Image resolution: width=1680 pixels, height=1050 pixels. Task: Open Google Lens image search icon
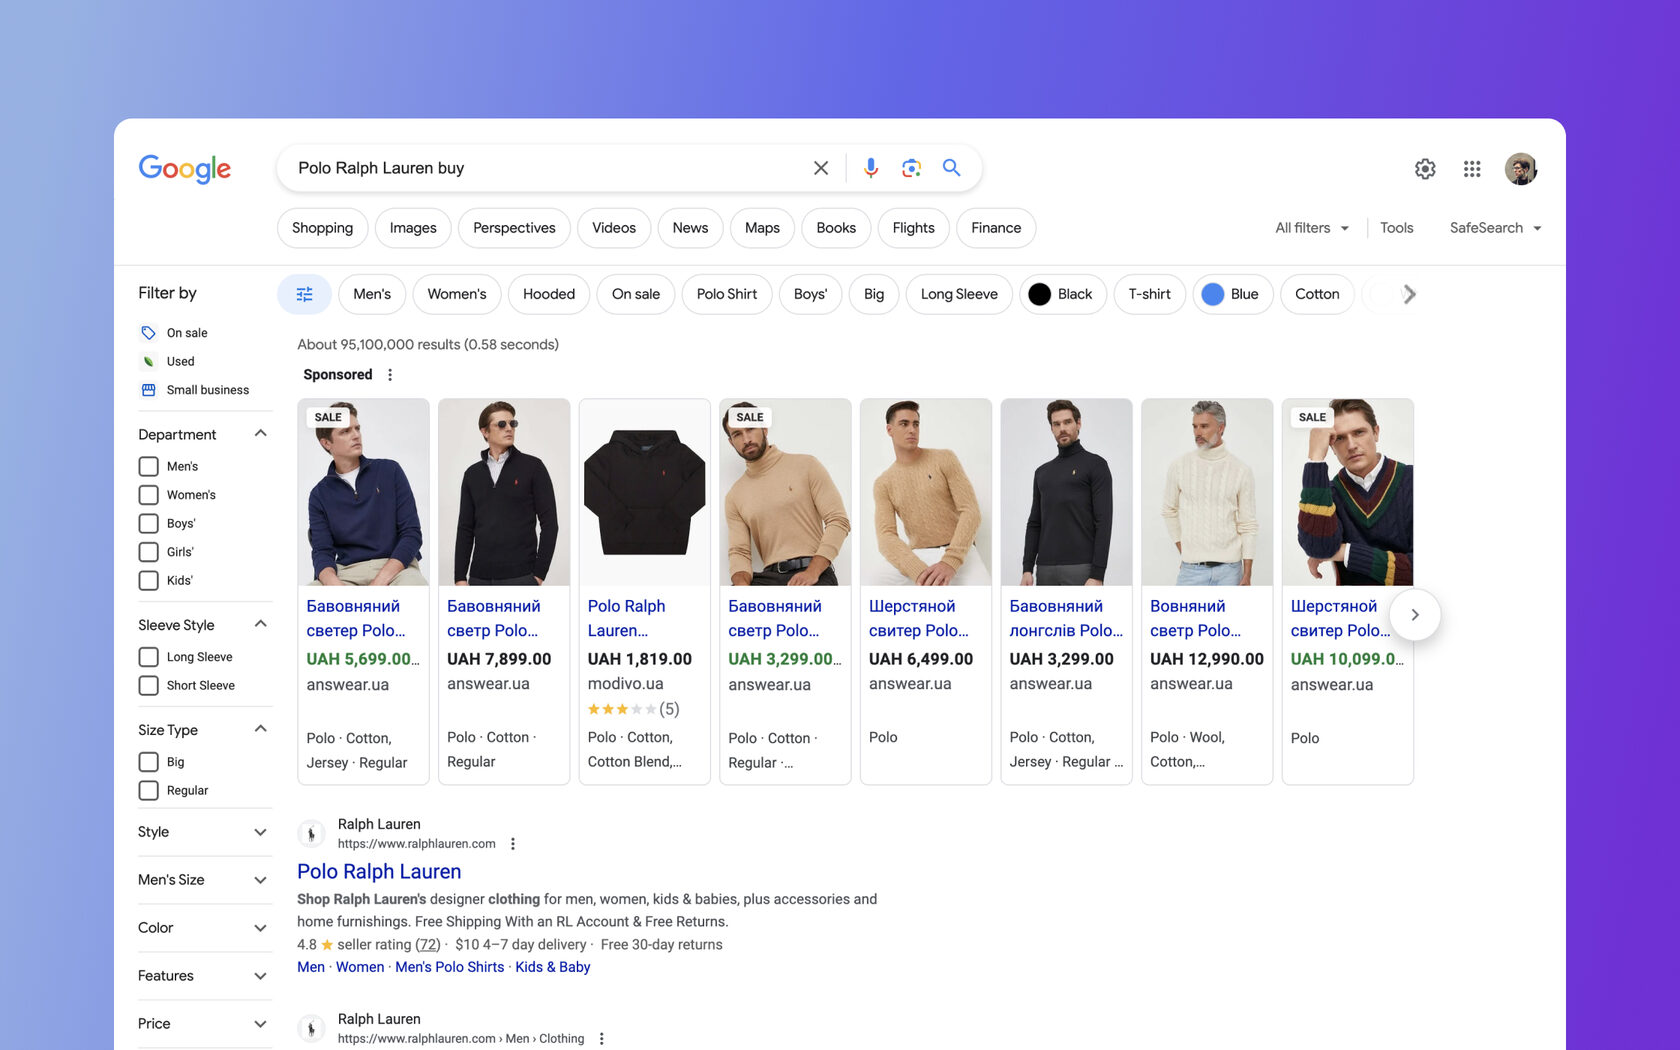click(x=911, y=168)
